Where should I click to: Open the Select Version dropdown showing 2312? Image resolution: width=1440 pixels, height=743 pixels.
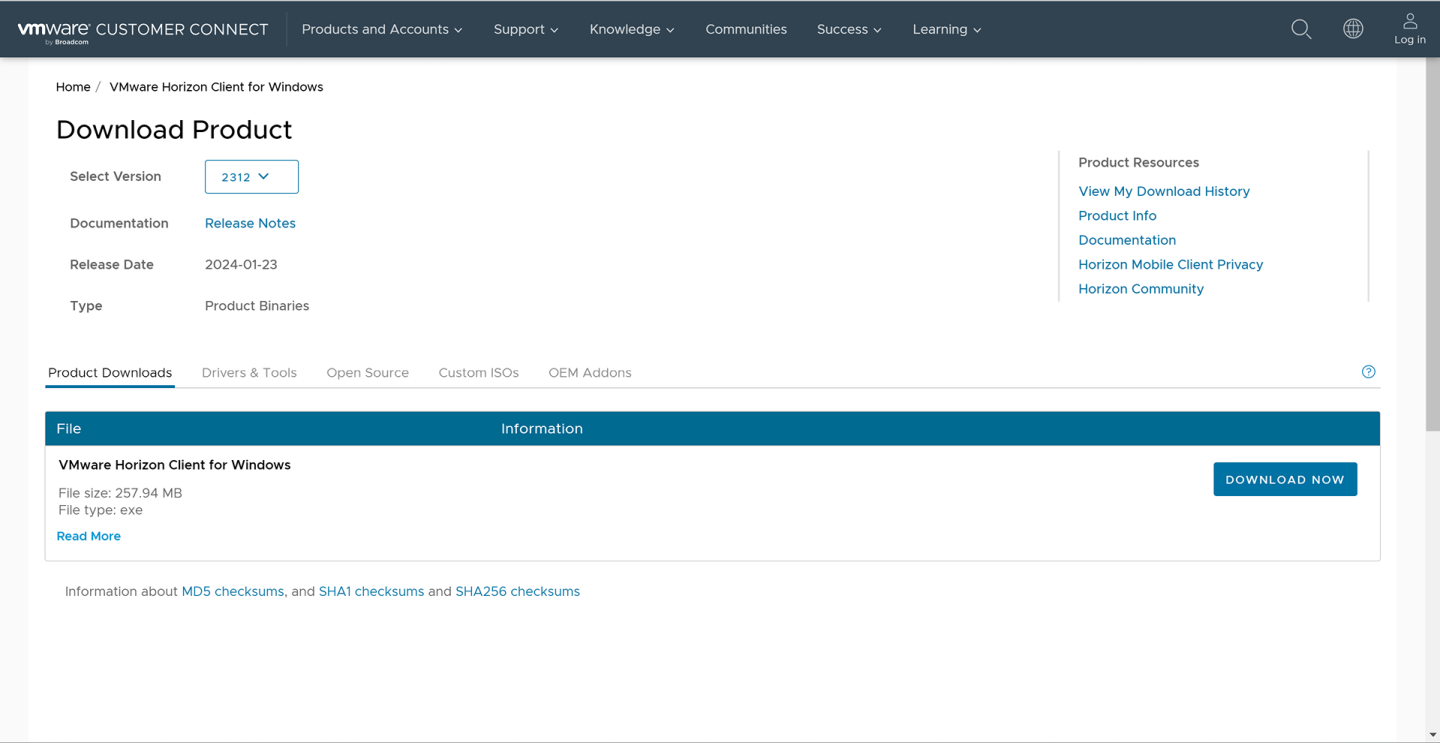(x=251, y=176)
